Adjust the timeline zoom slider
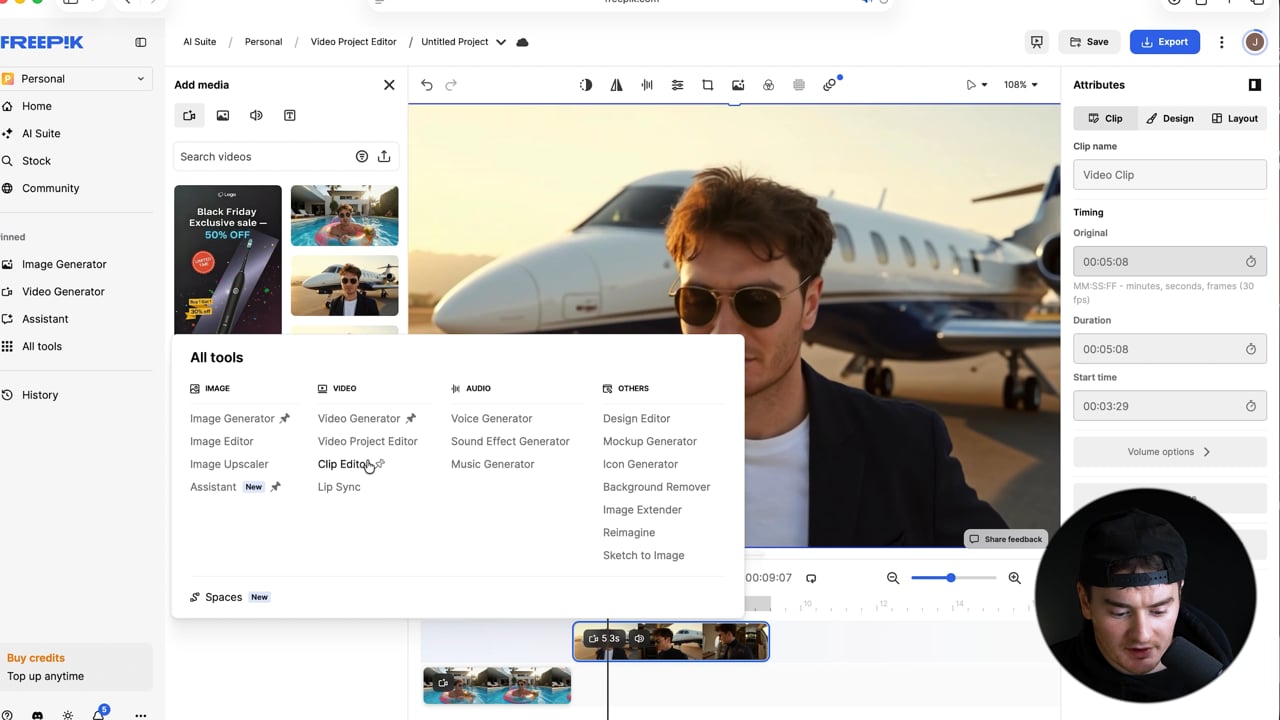The image size is (1280, 720). pos(951,578)
